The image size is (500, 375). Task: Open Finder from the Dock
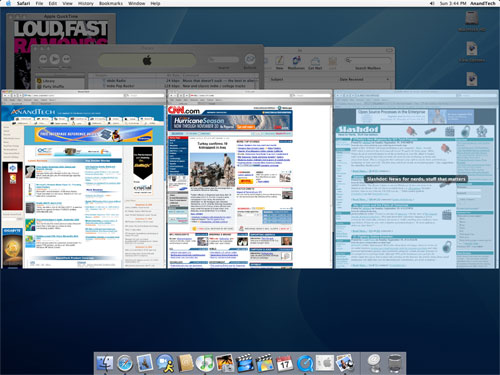[x=105, y=363]
